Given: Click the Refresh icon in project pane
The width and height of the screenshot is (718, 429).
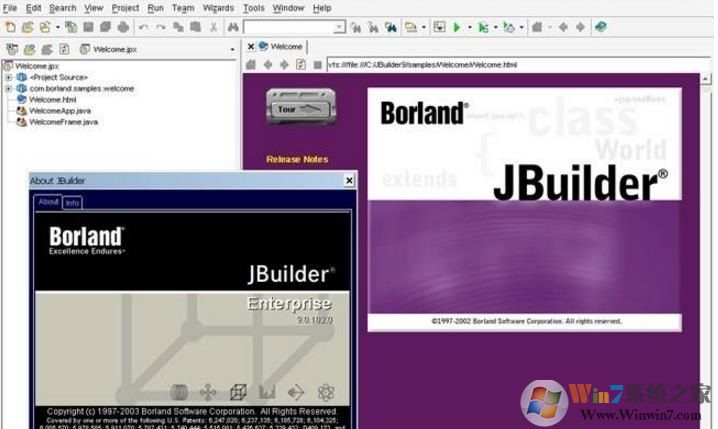Looking at the screenshot, I should click(x=64, y=49).
